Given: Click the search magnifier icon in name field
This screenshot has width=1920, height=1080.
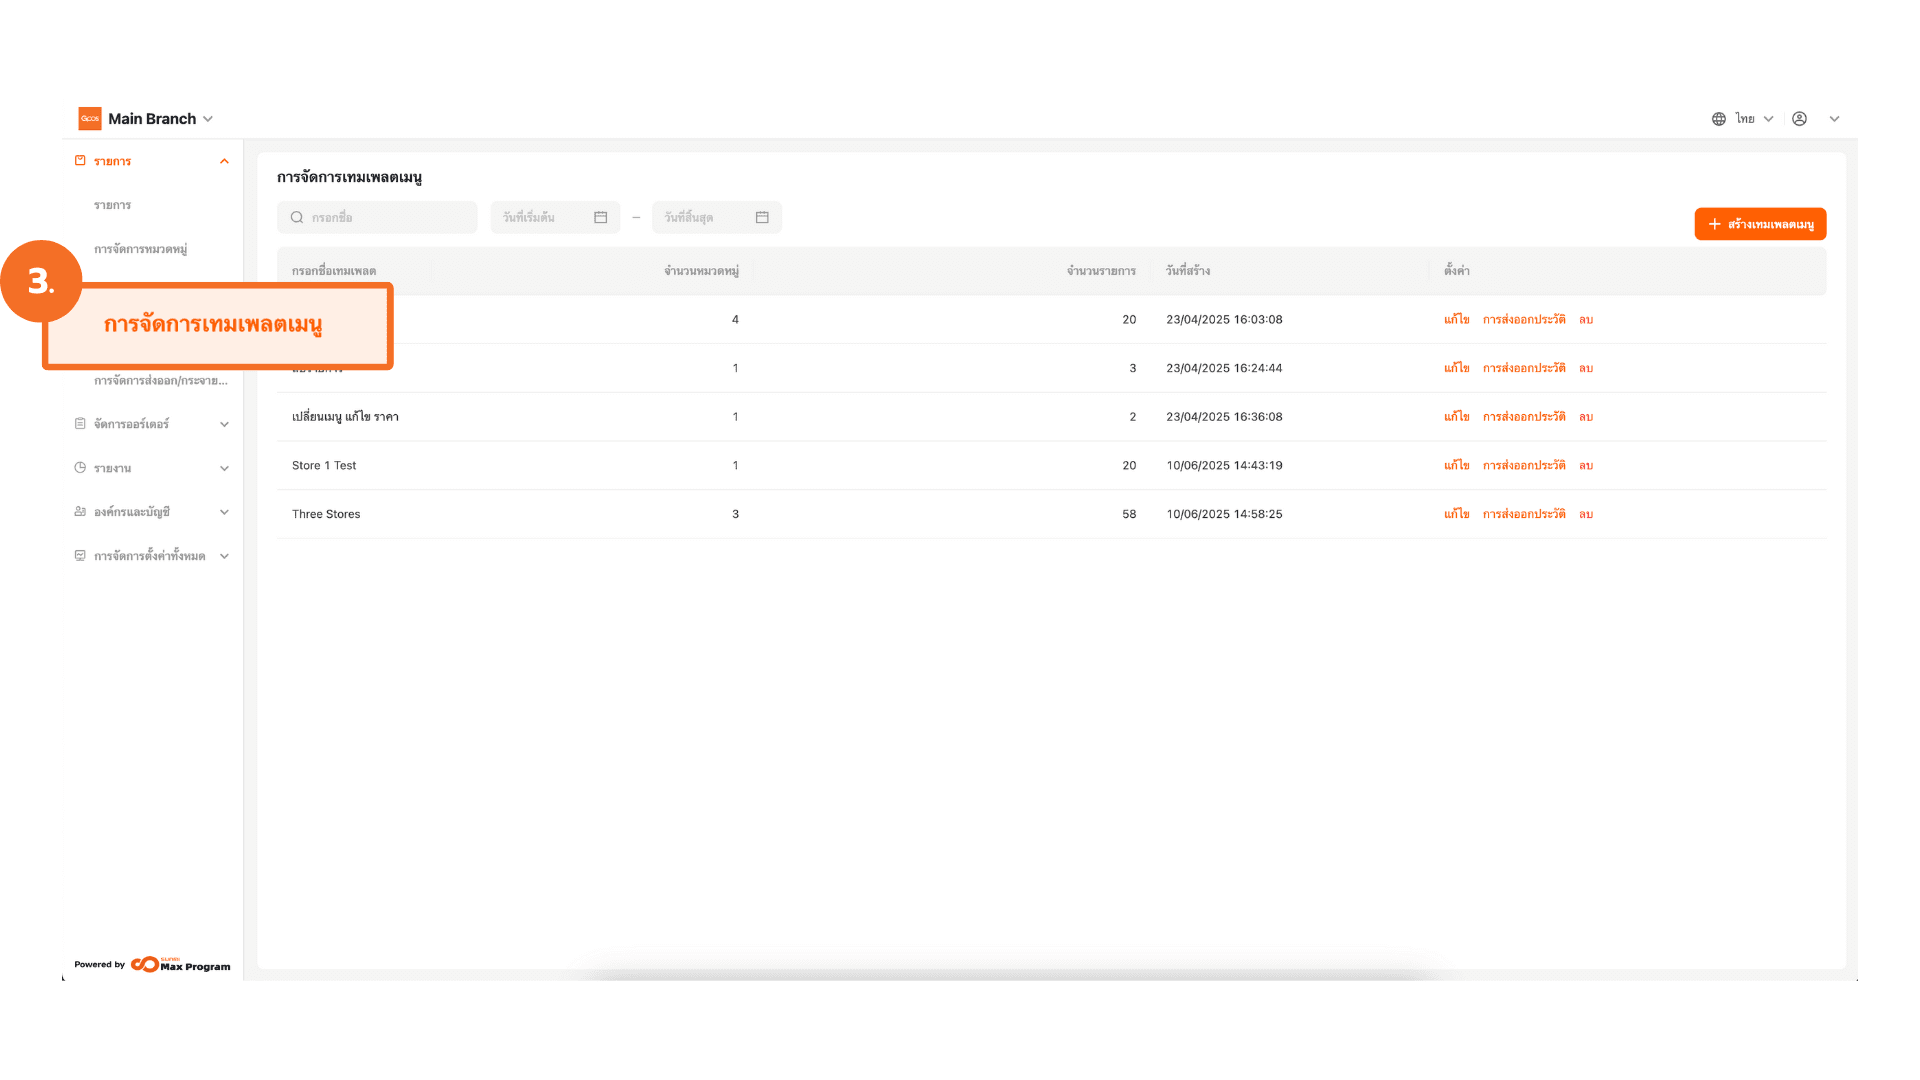Looking at the screenshot, I should 297,218.
